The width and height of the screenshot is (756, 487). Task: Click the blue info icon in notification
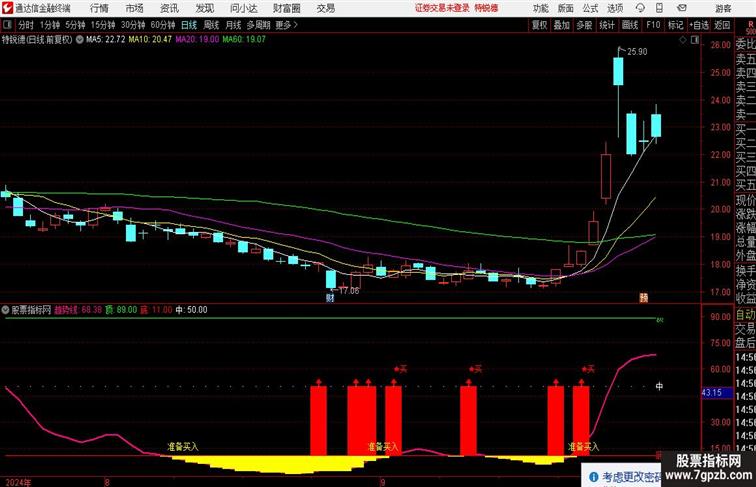point(594,476)
